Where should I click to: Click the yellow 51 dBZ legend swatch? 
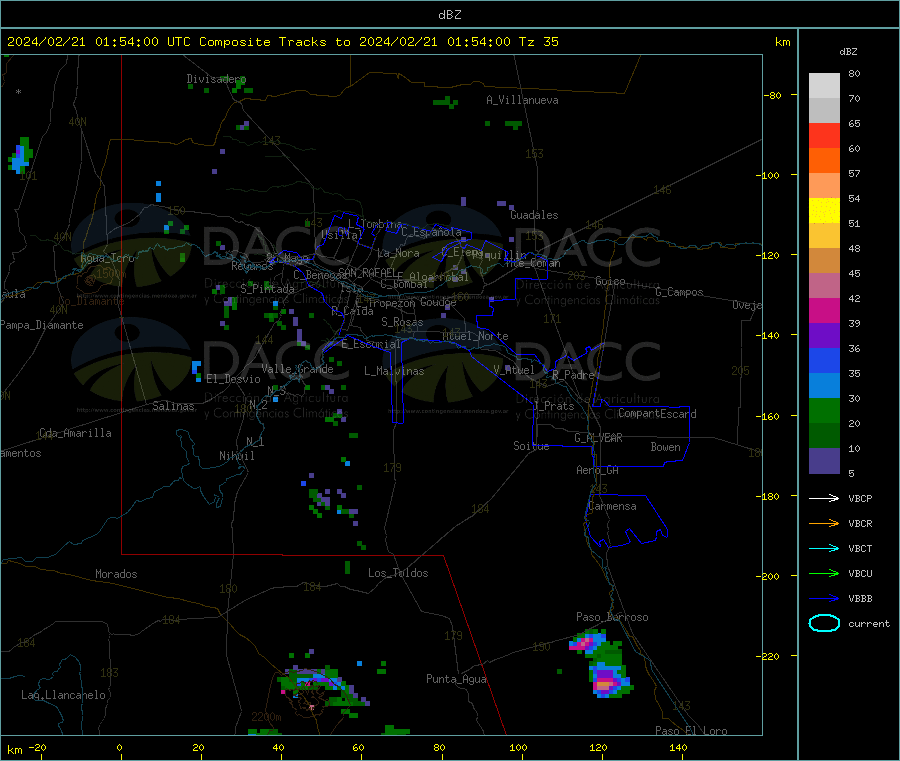[824, 211]
